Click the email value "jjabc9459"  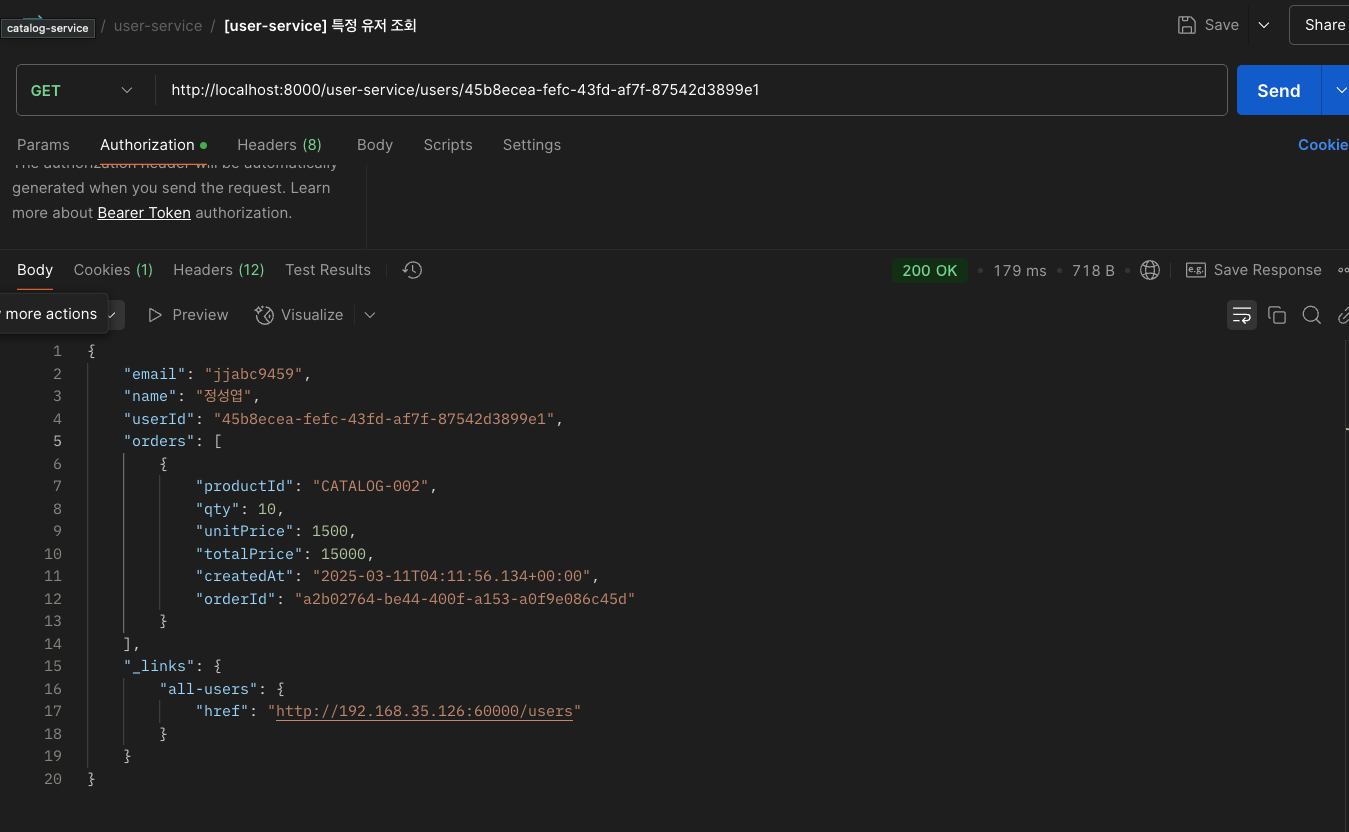click(253, 374)
